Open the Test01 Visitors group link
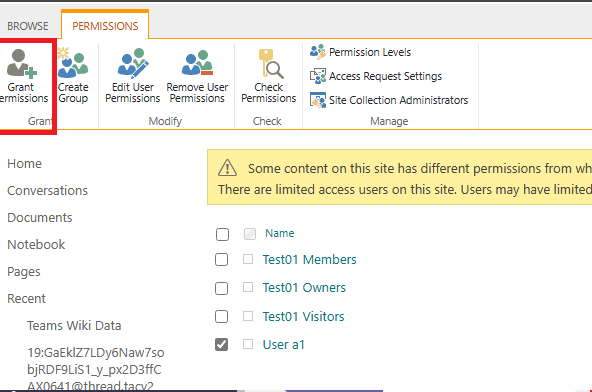 pyautogui.click(x=304, y=316)
